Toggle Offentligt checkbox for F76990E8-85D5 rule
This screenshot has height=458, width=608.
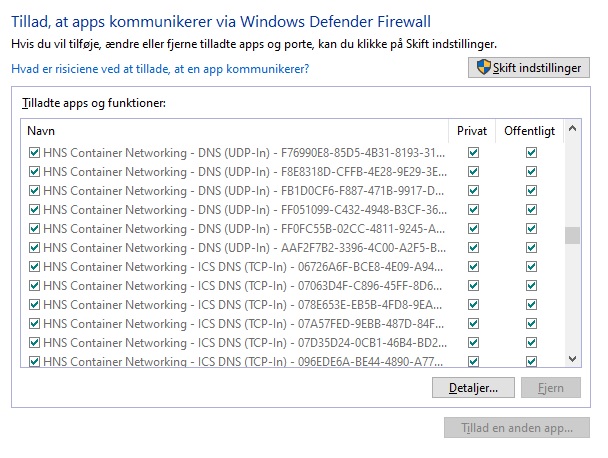pos(531,152)
